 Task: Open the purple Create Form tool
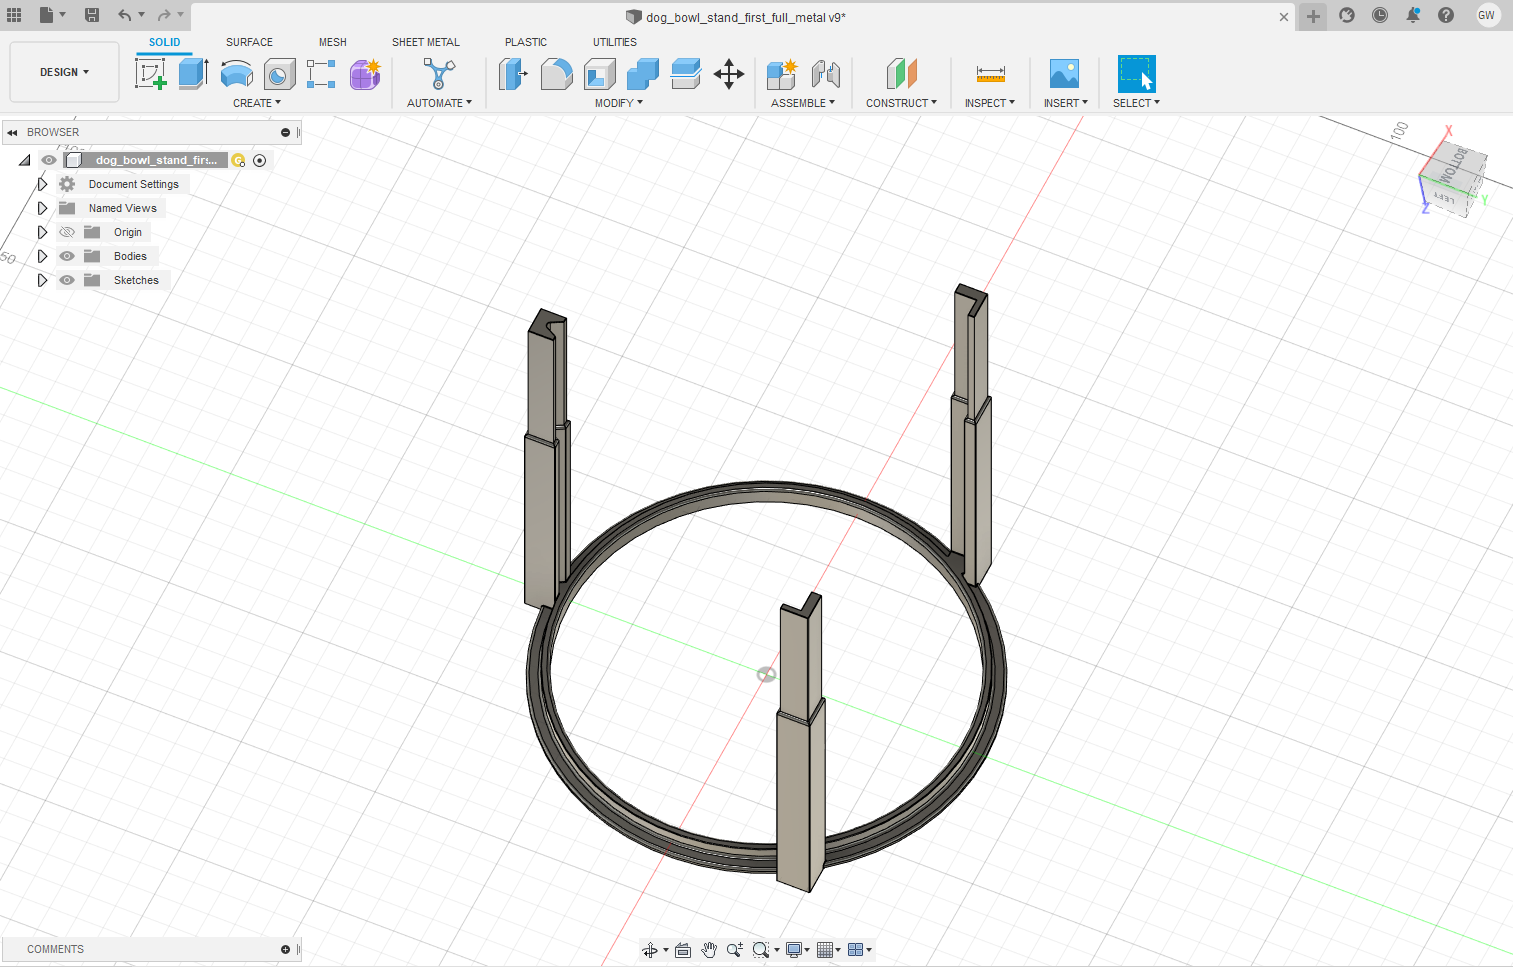point(365,74)
